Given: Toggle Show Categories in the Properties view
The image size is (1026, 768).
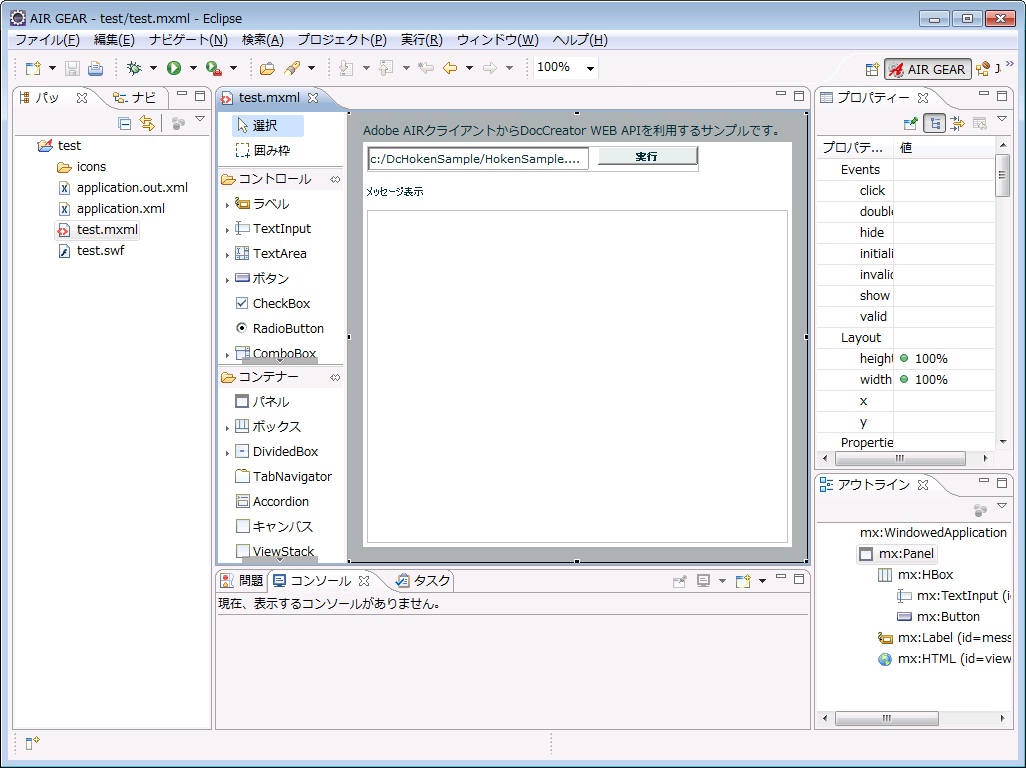Looking at the screenshot, I should 934,124.
